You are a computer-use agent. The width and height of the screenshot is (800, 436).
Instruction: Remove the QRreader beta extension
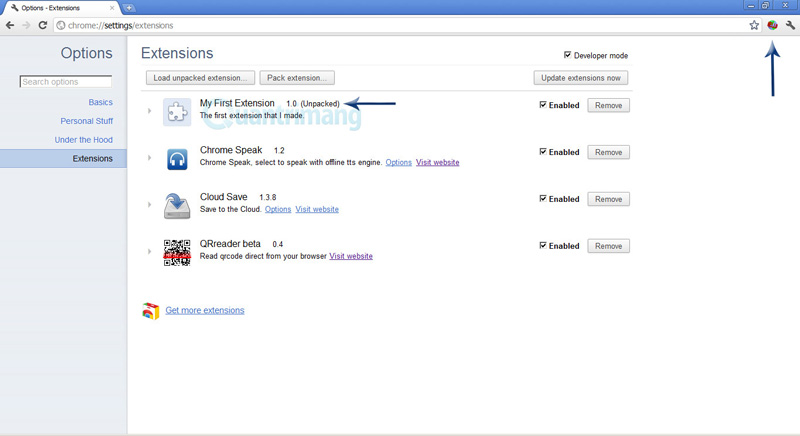click(608, 246)
